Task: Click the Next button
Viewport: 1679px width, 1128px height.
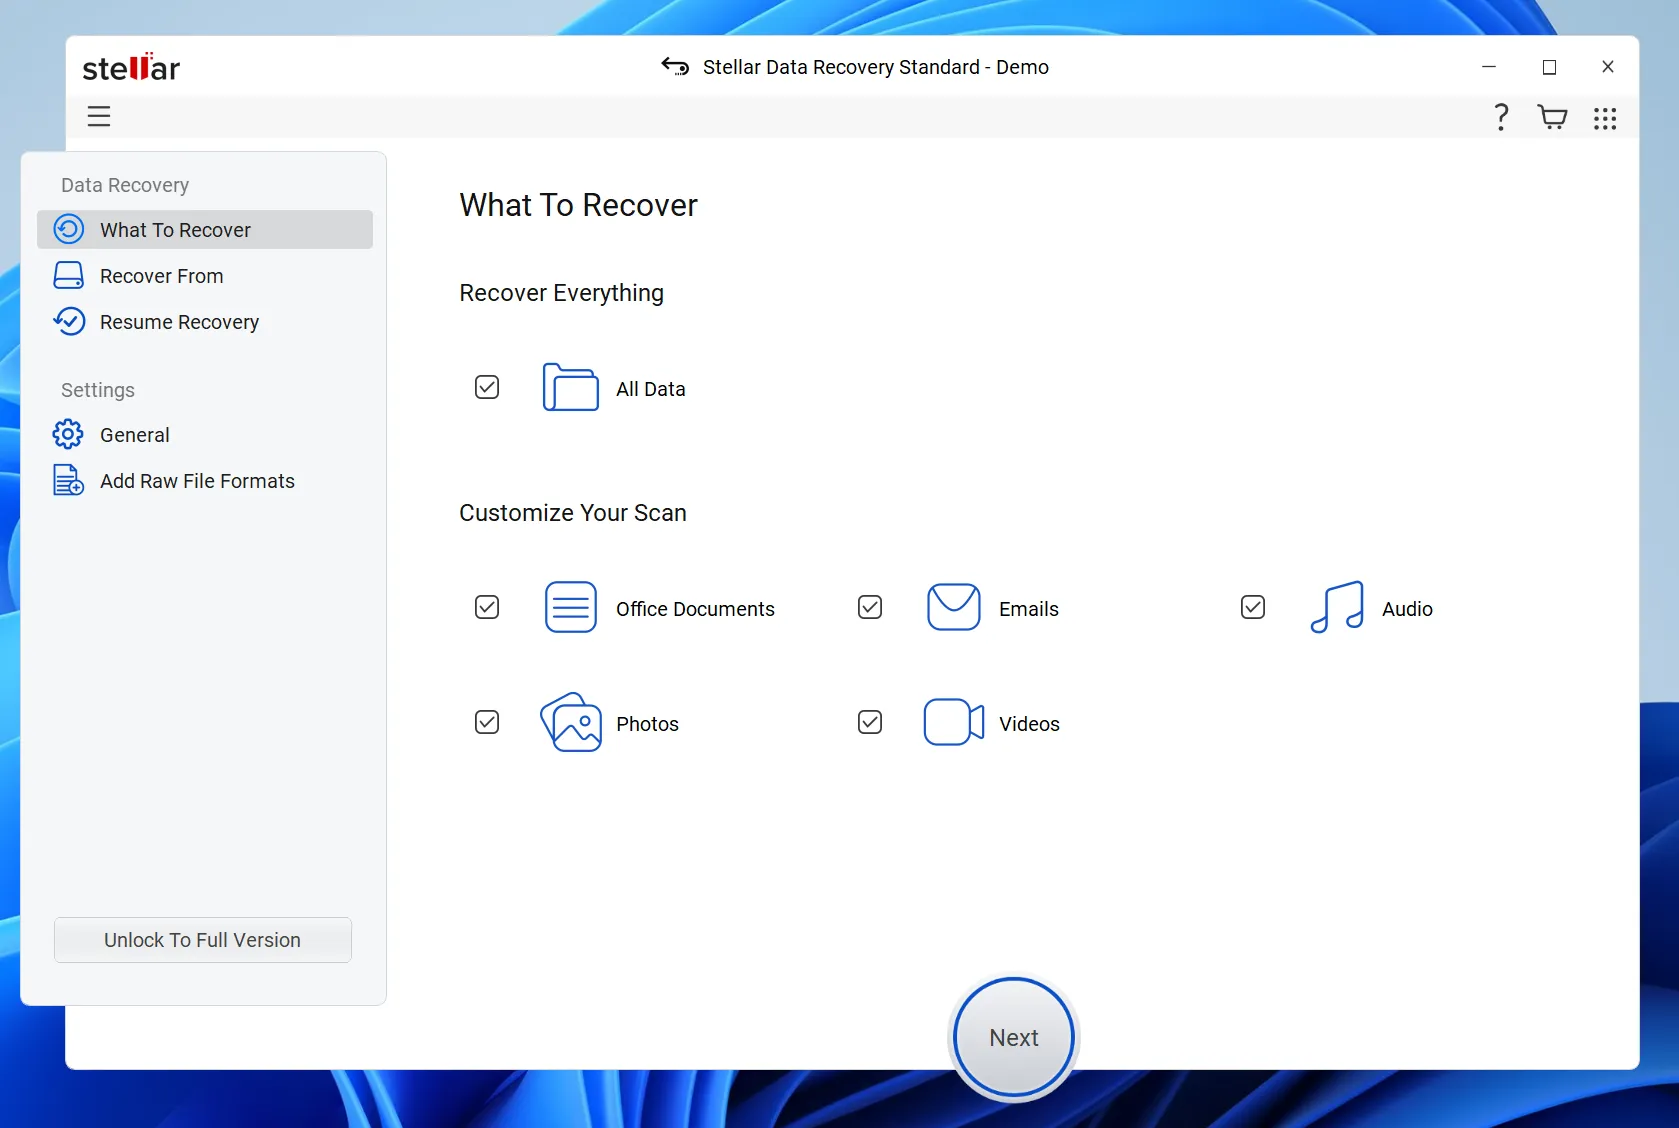Action: tap(1014, 1037)
